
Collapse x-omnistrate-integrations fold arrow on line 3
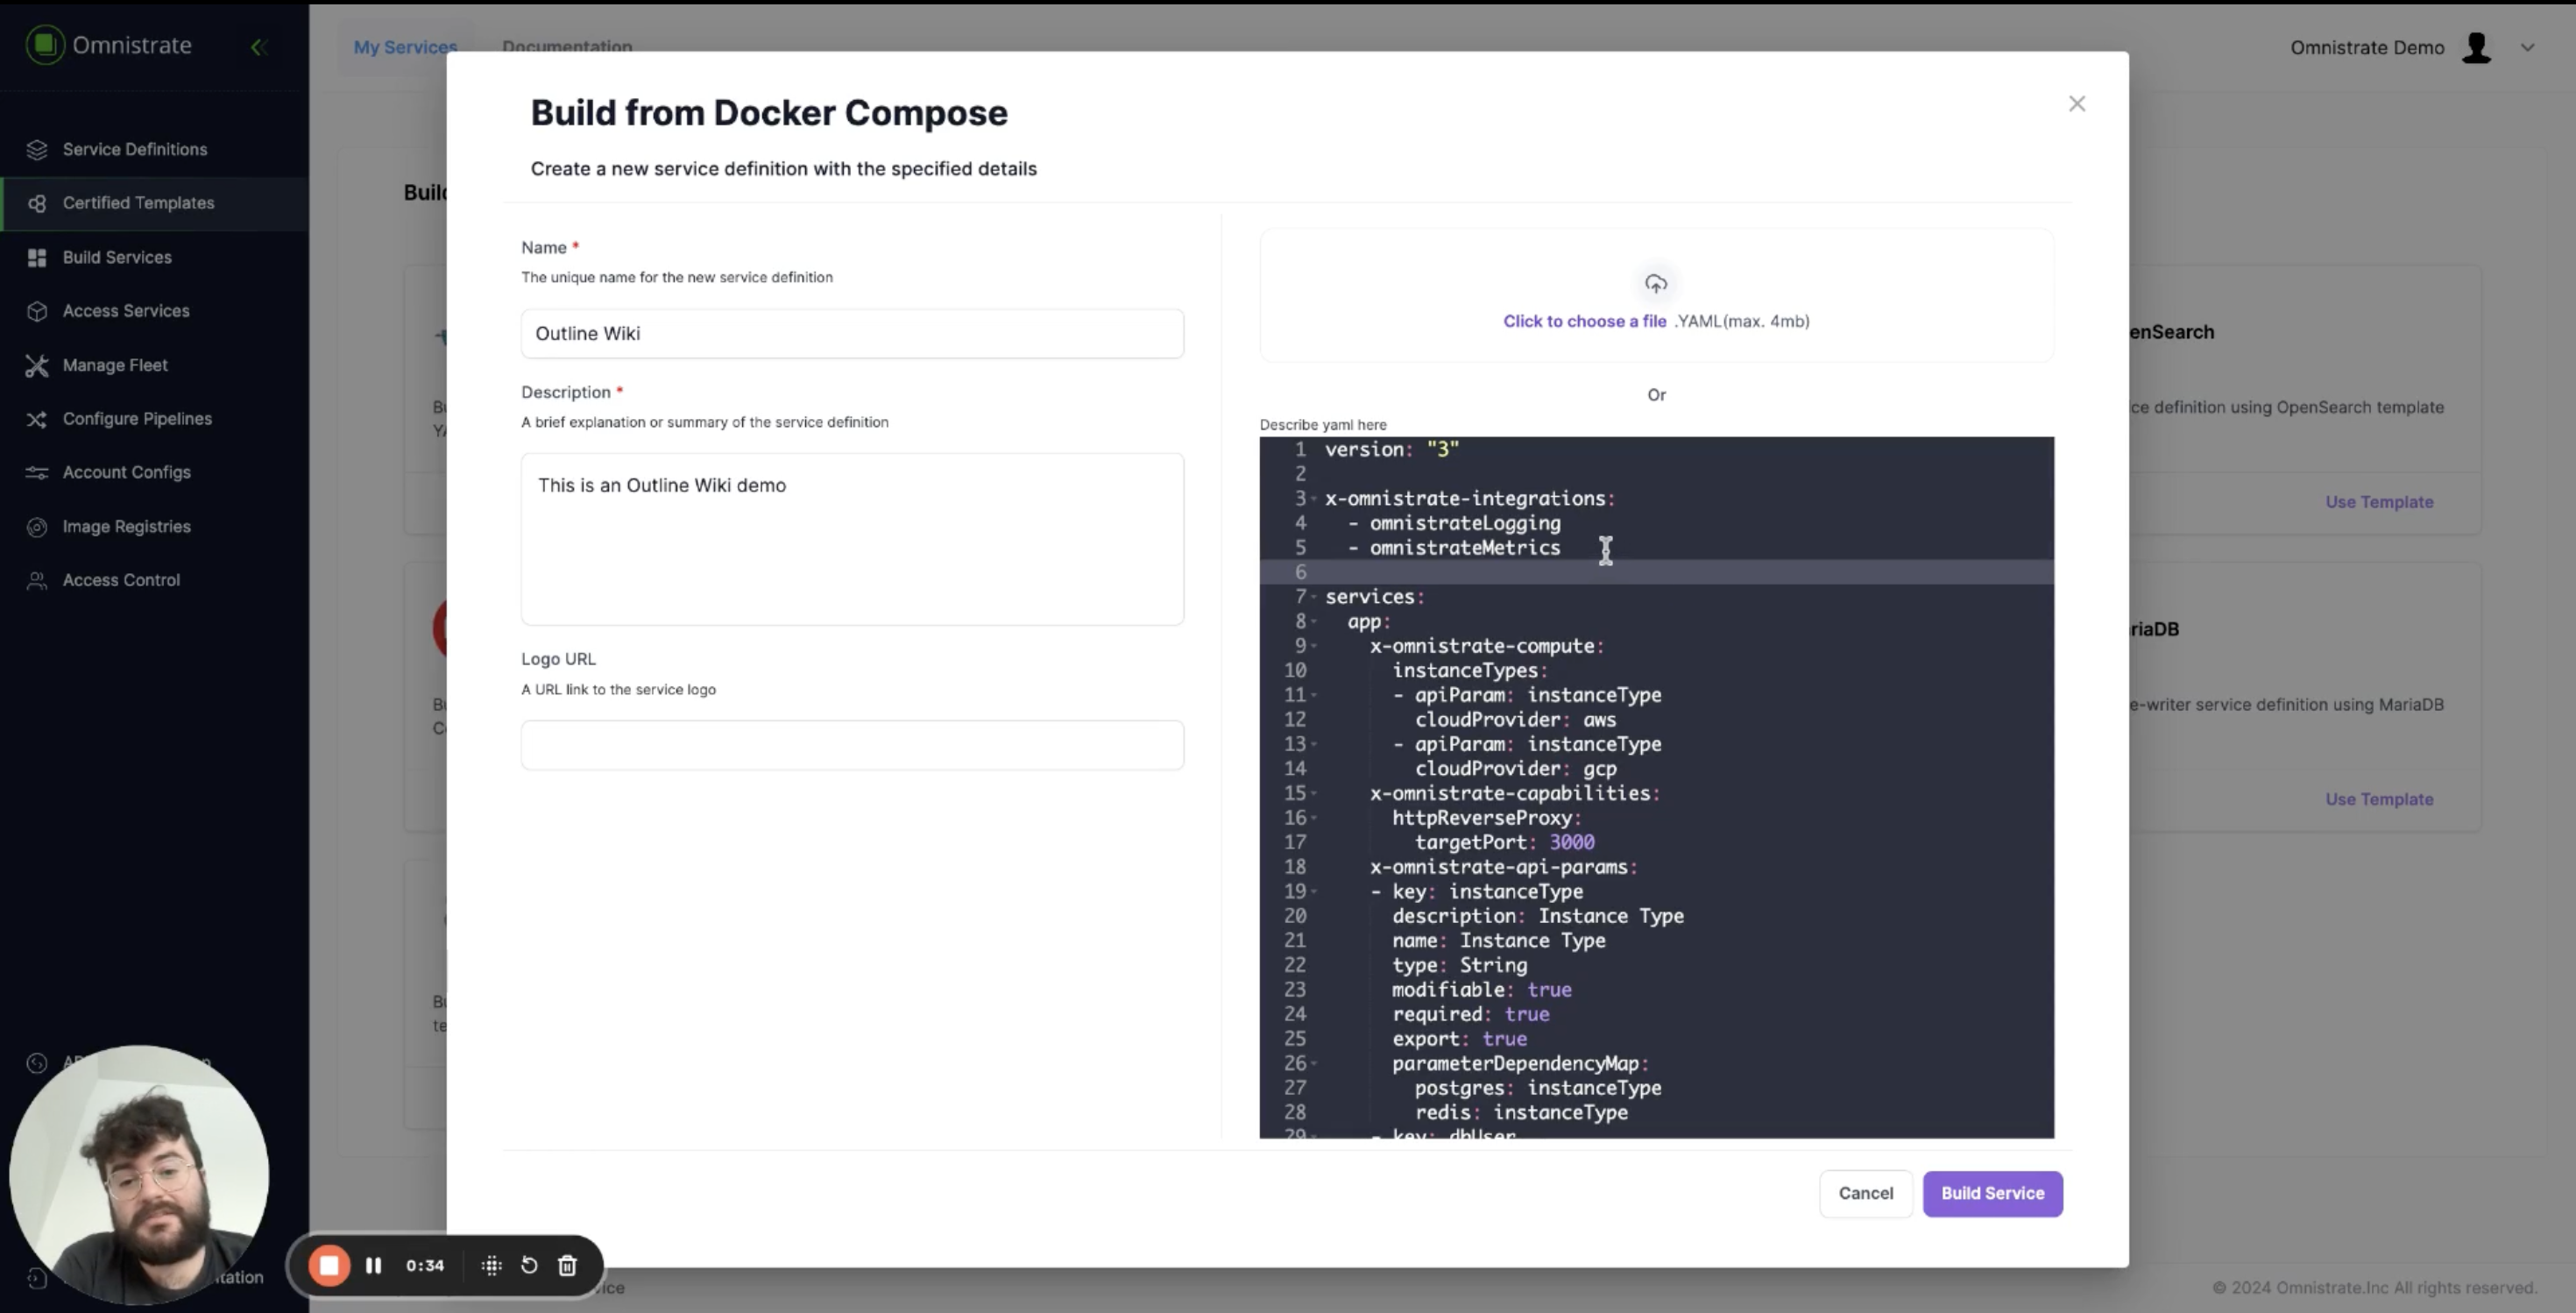[1314, 498]
